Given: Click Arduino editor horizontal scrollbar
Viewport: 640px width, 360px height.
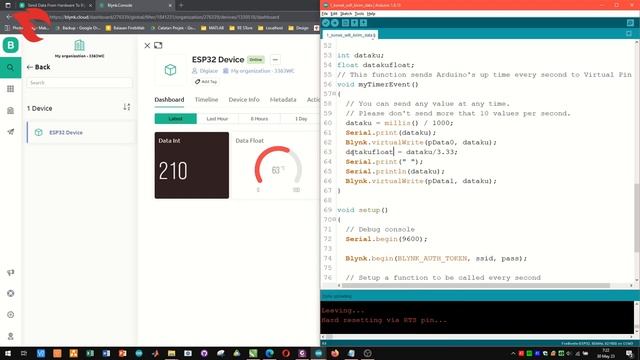Looking at the screenshot, I should [x=476, y=285].
